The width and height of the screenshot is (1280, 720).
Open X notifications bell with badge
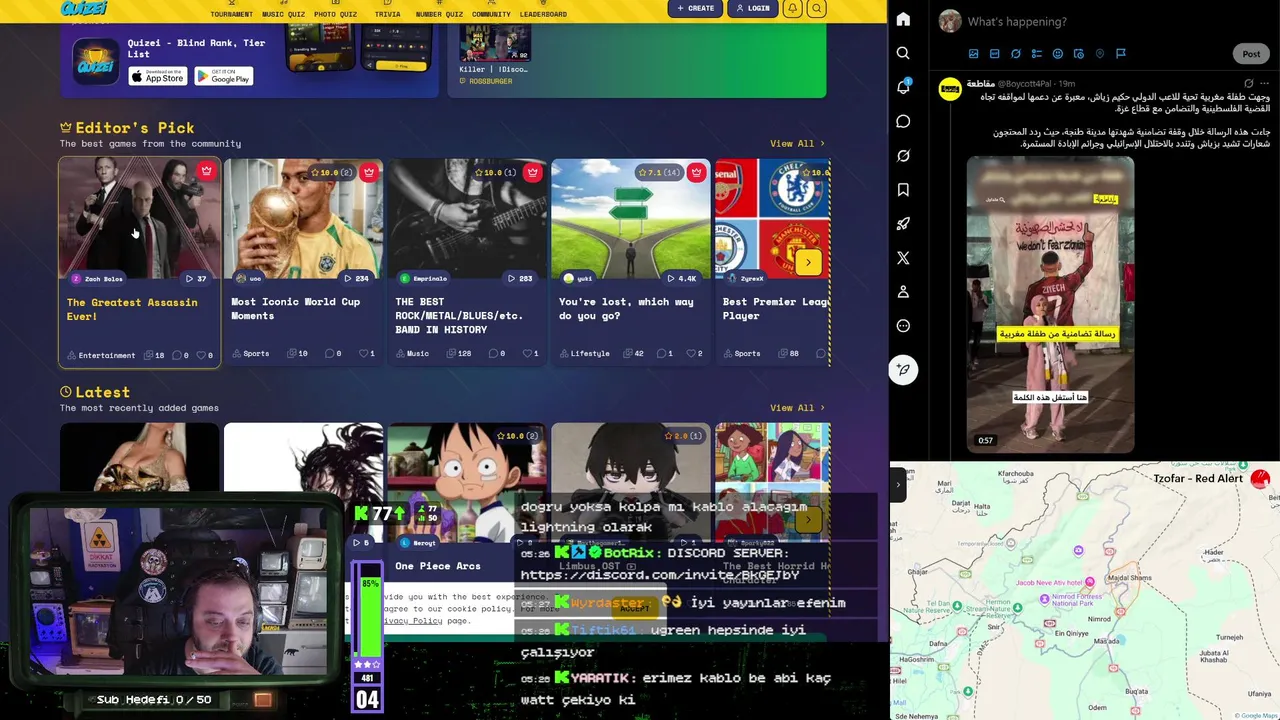point(903,87)
